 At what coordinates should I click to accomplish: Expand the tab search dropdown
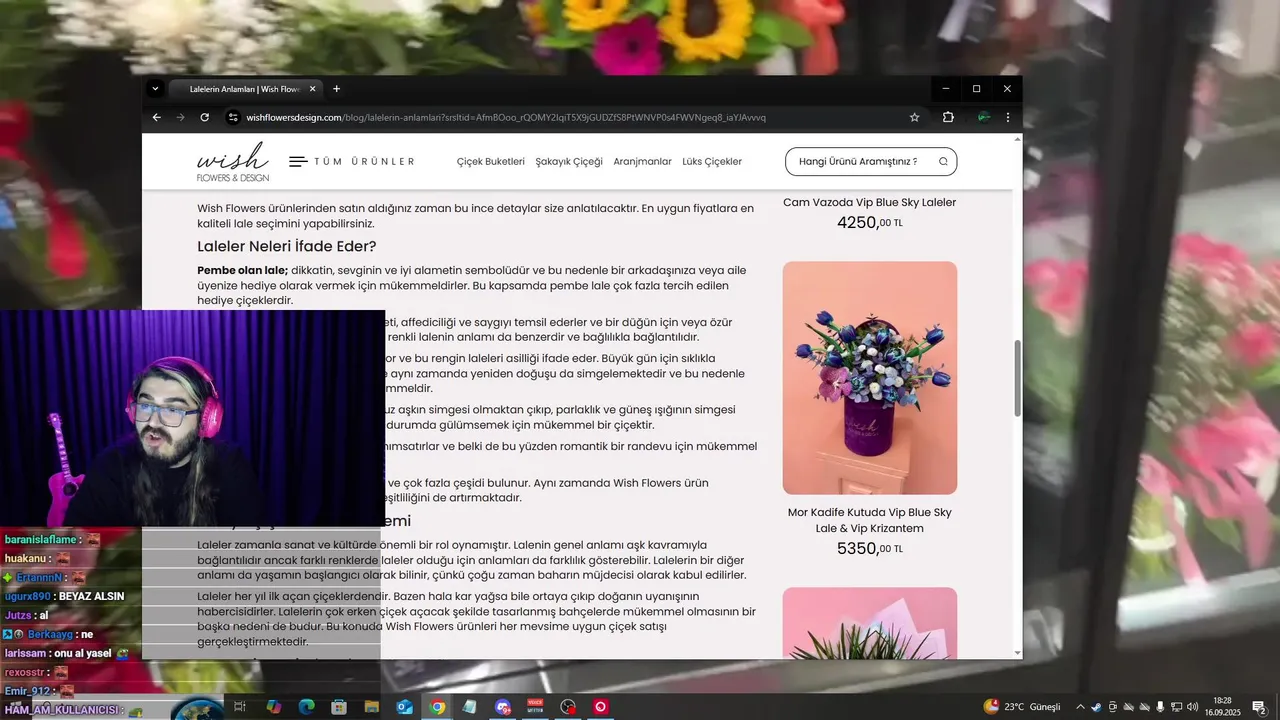point(155,89)
